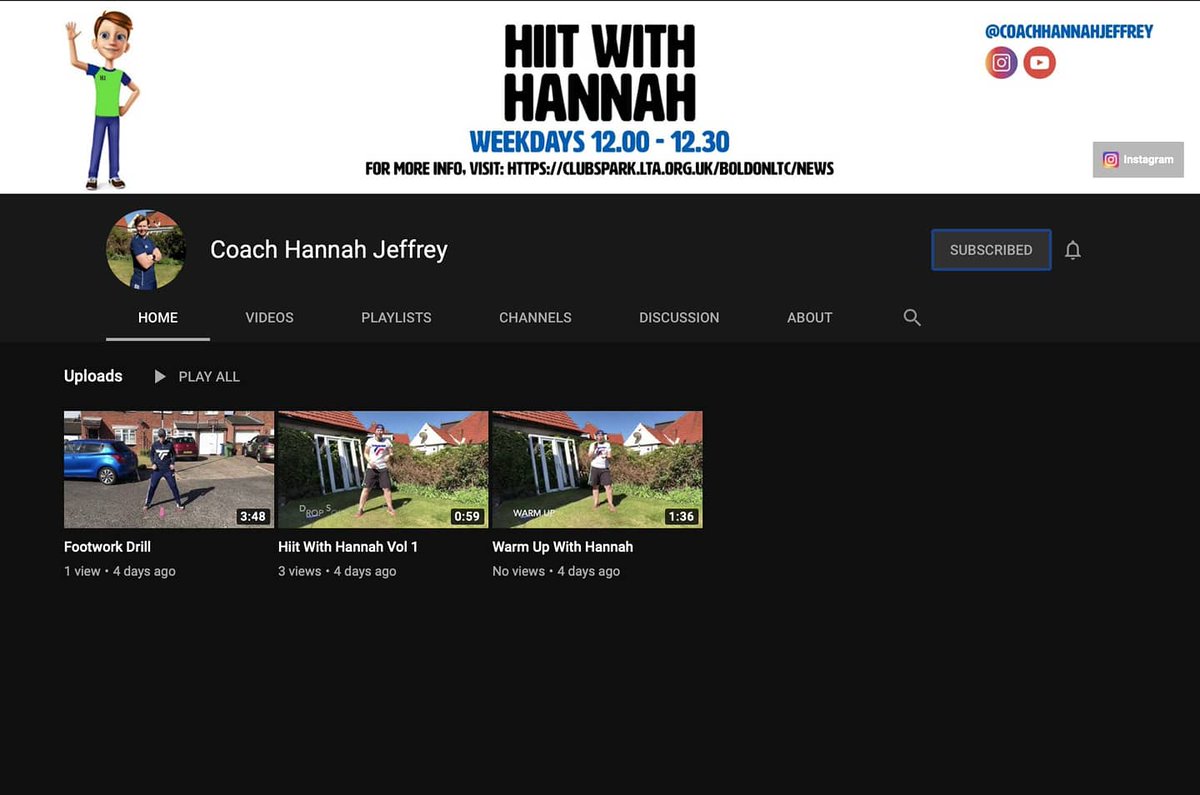Click the Uploads section heading
The width and height of the screenshot is (1200, 795).
(93, 376)
